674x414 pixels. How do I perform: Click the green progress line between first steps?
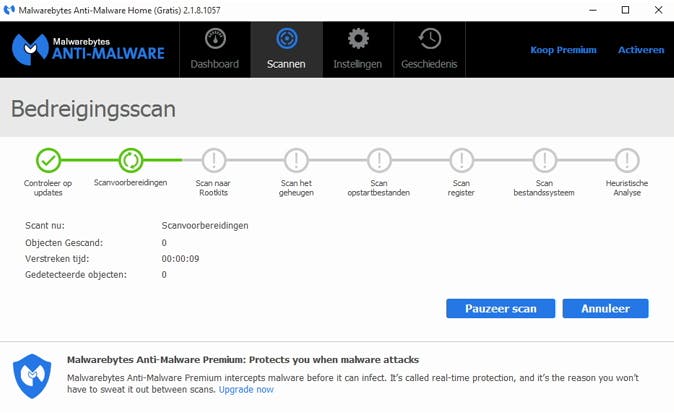click(90, 160)
